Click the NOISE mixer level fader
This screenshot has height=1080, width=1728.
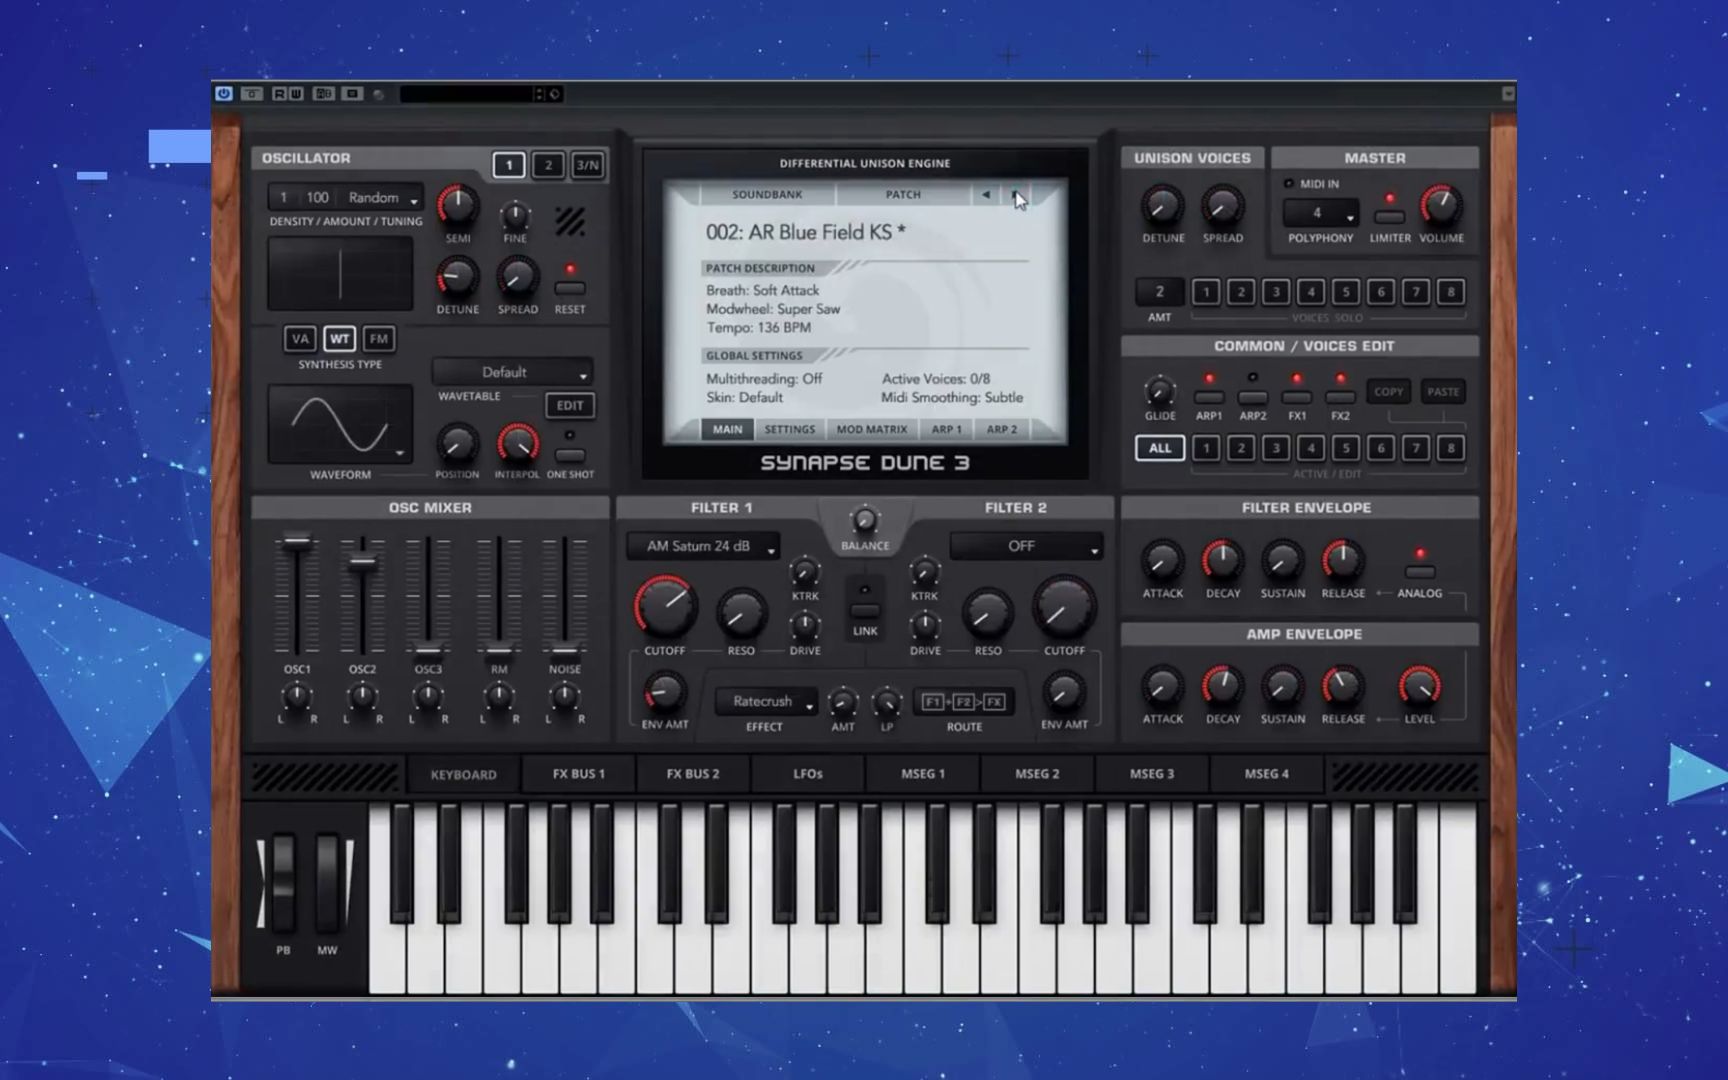pyautogui.click(x=564, y=649)
